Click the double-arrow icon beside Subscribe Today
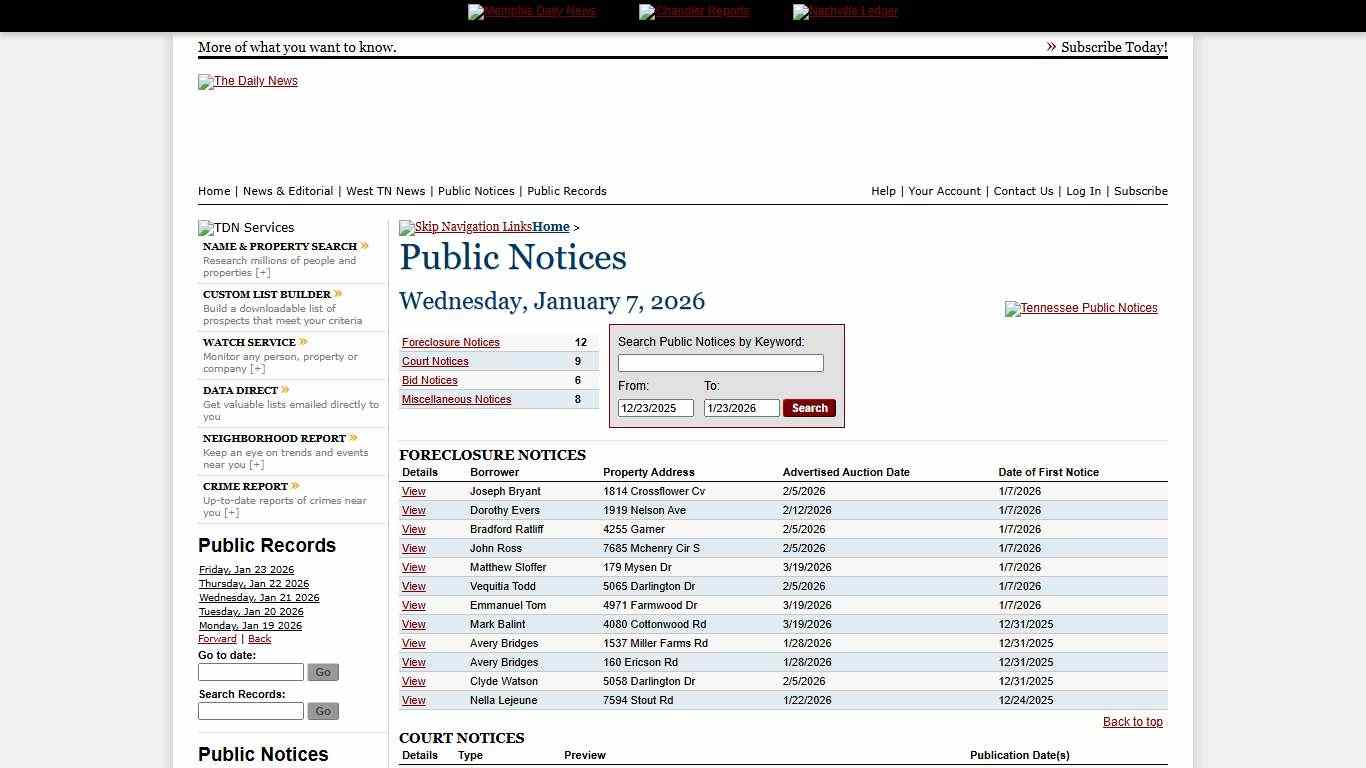Screen dimensions: 1366x768 pos(1051,45)
